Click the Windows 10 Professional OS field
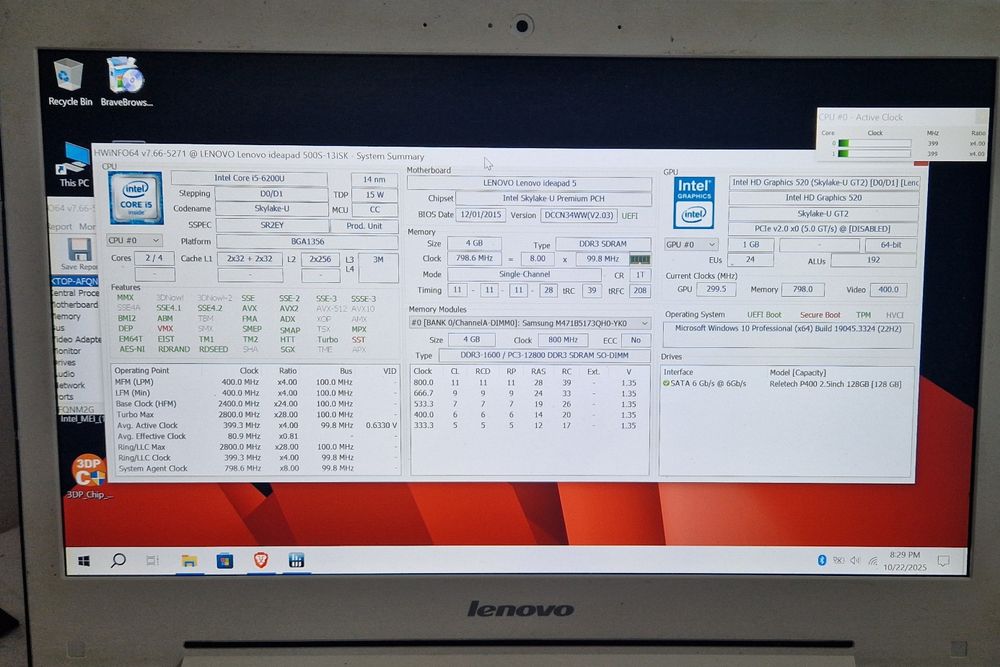This screenshot has height=667, width=1000. (x=788, y=334)
